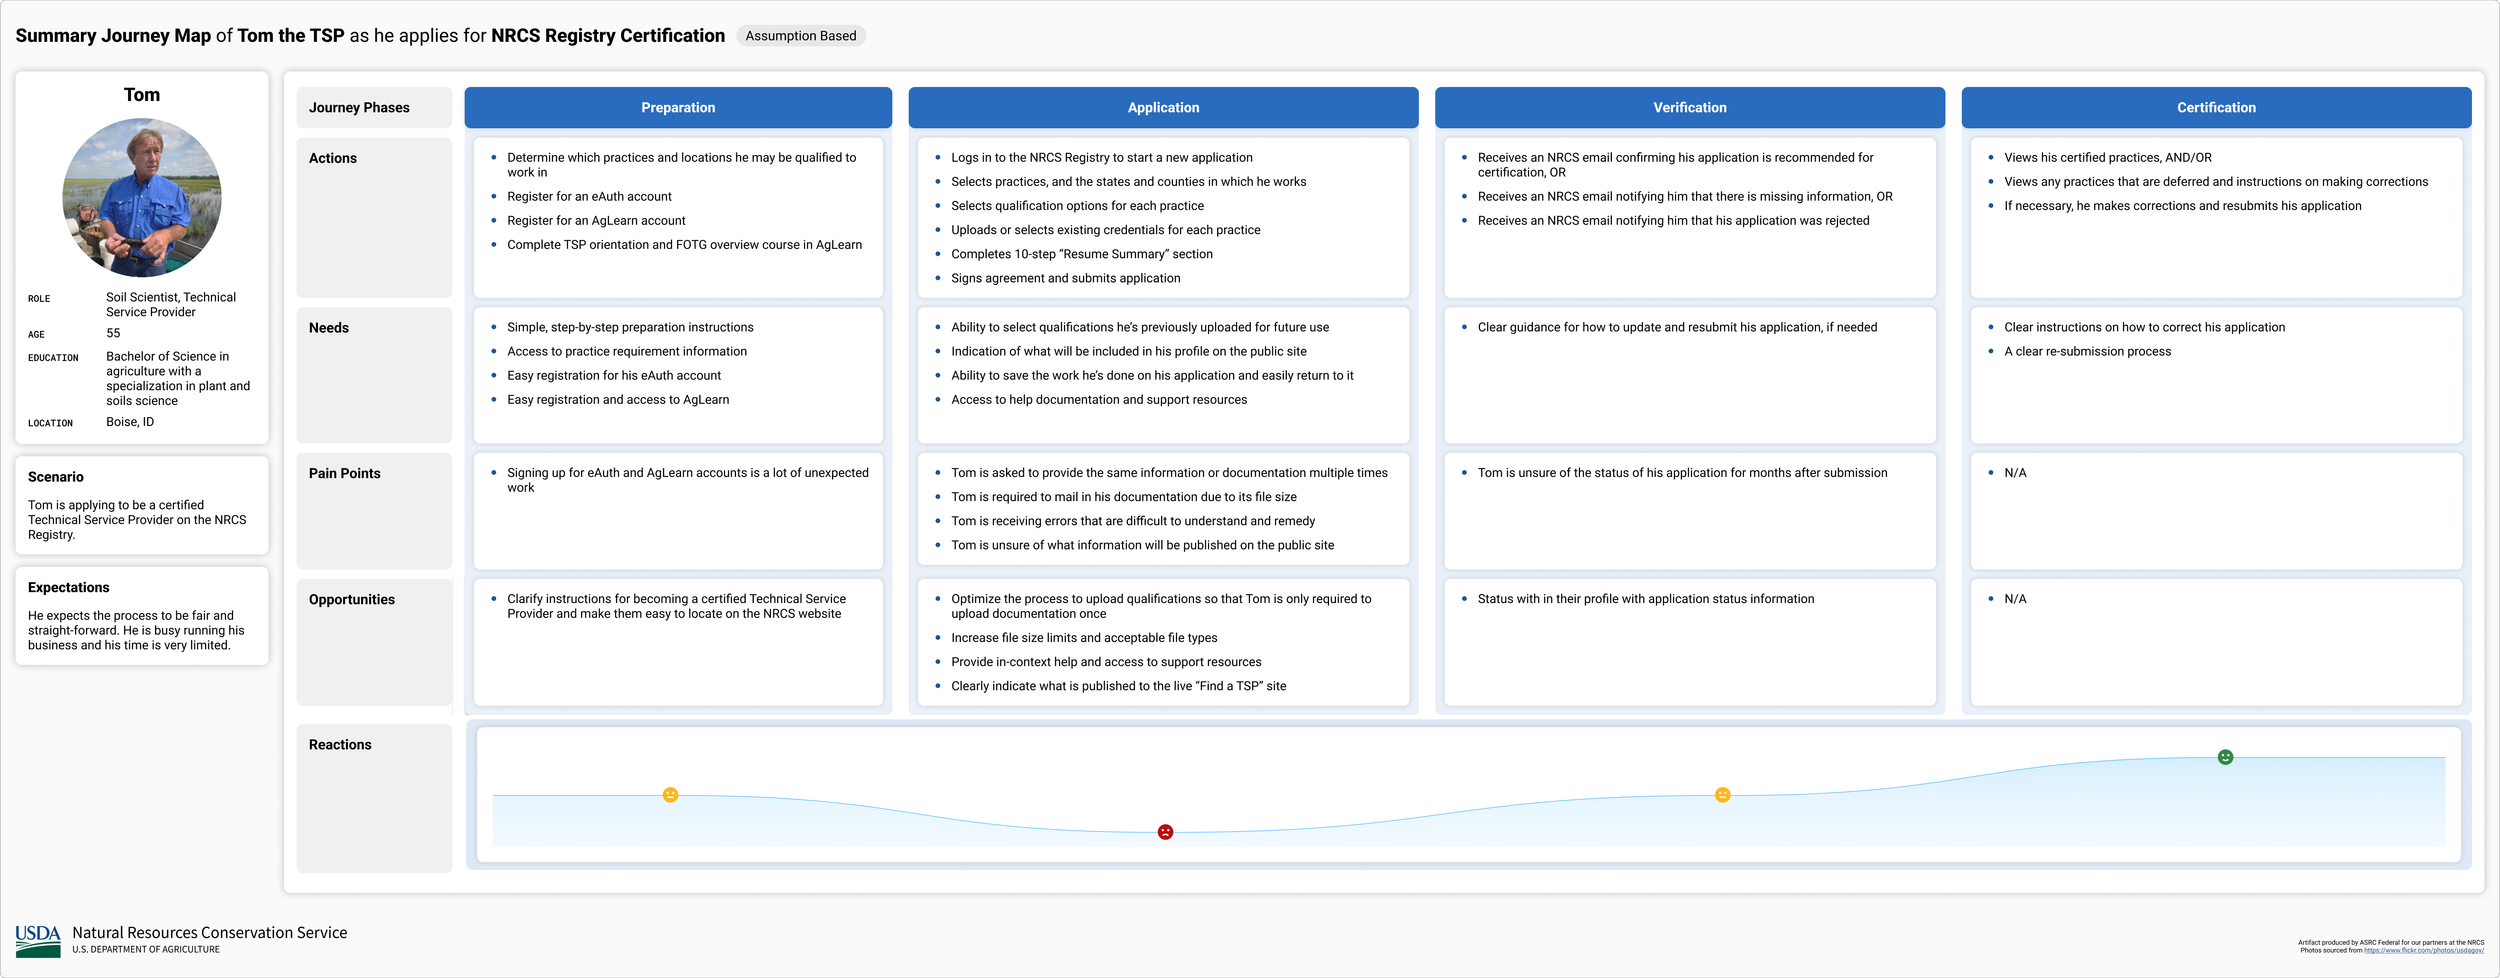Open the flickr usdagov photos link
This screenshot has height=978, width=2500.
click(2424, 950)
